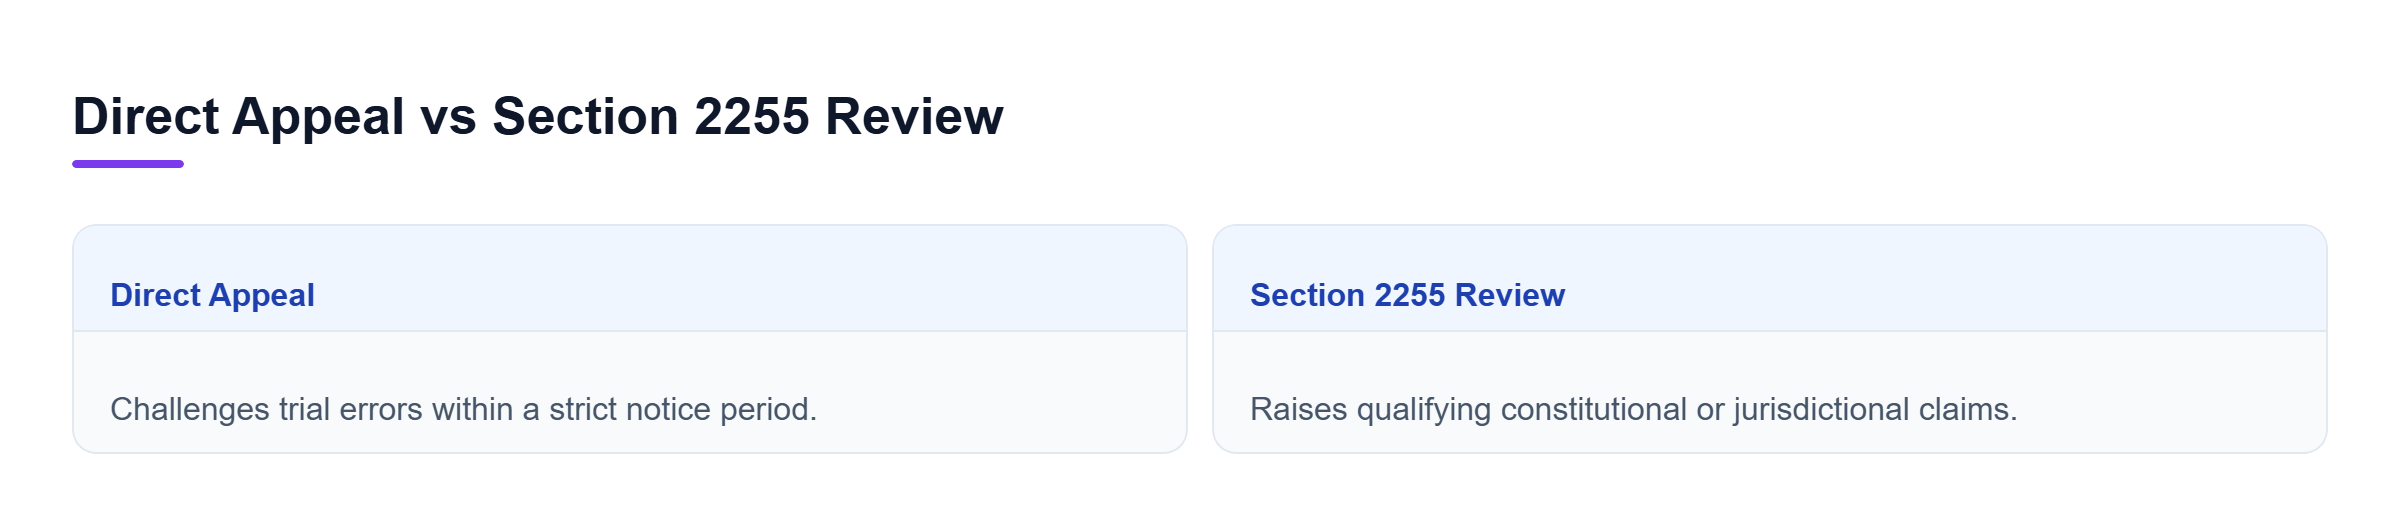Screen dimensions: 2400x526
Task: Click the word Review in main heading
Action: click(x=914, y=117)
